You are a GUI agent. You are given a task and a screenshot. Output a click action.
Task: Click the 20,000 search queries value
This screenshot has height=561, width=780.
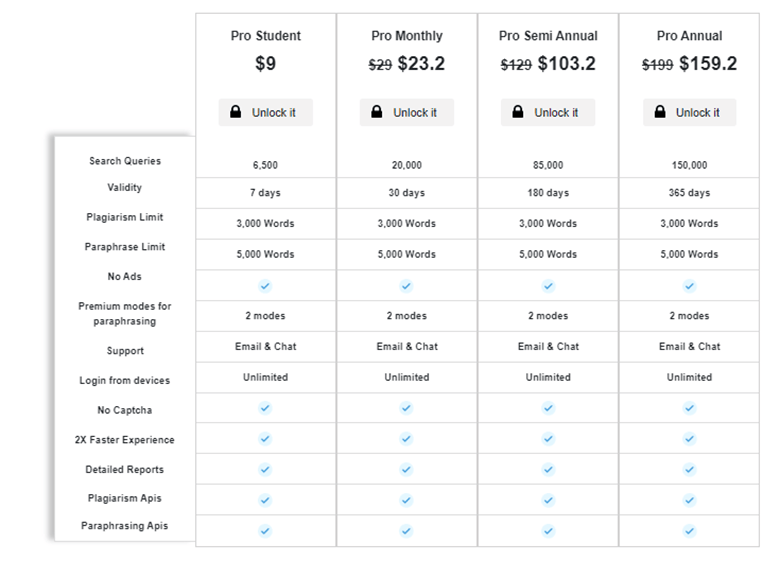[406, 165]
